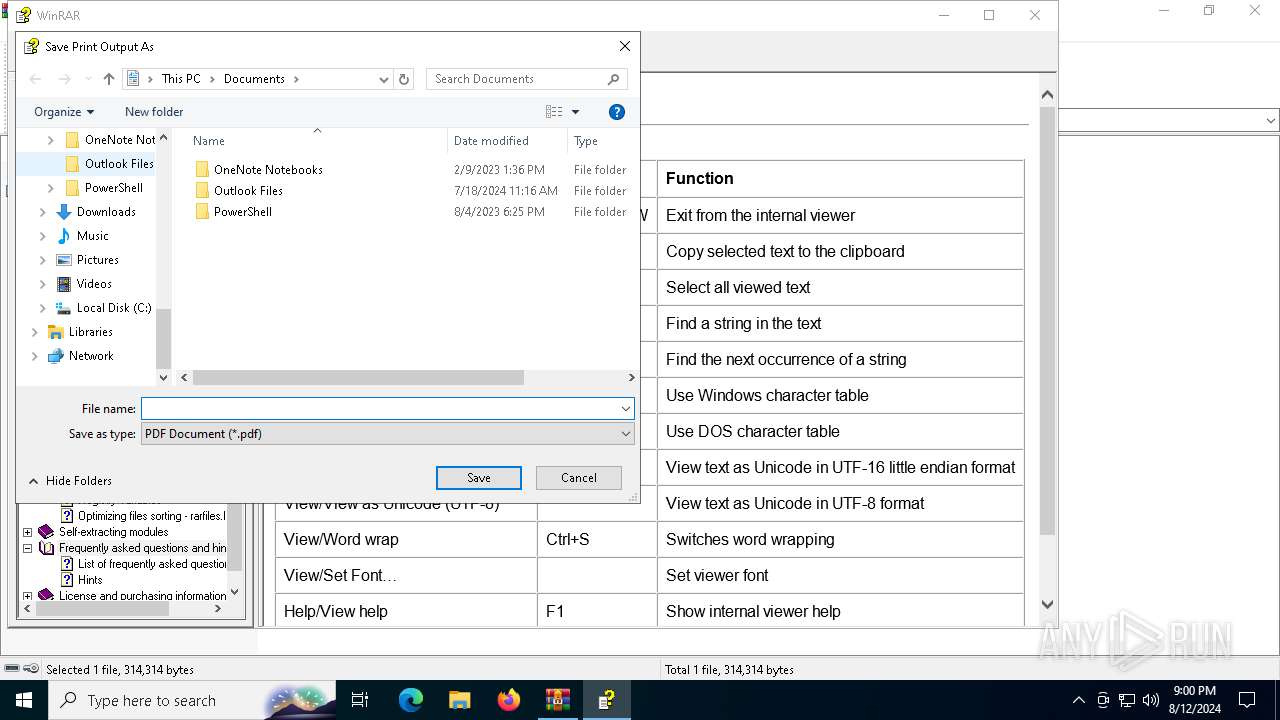This screenshot has width=1280, height=720.
Task: Open the dialog help question icon
Action: pos(617,112)
